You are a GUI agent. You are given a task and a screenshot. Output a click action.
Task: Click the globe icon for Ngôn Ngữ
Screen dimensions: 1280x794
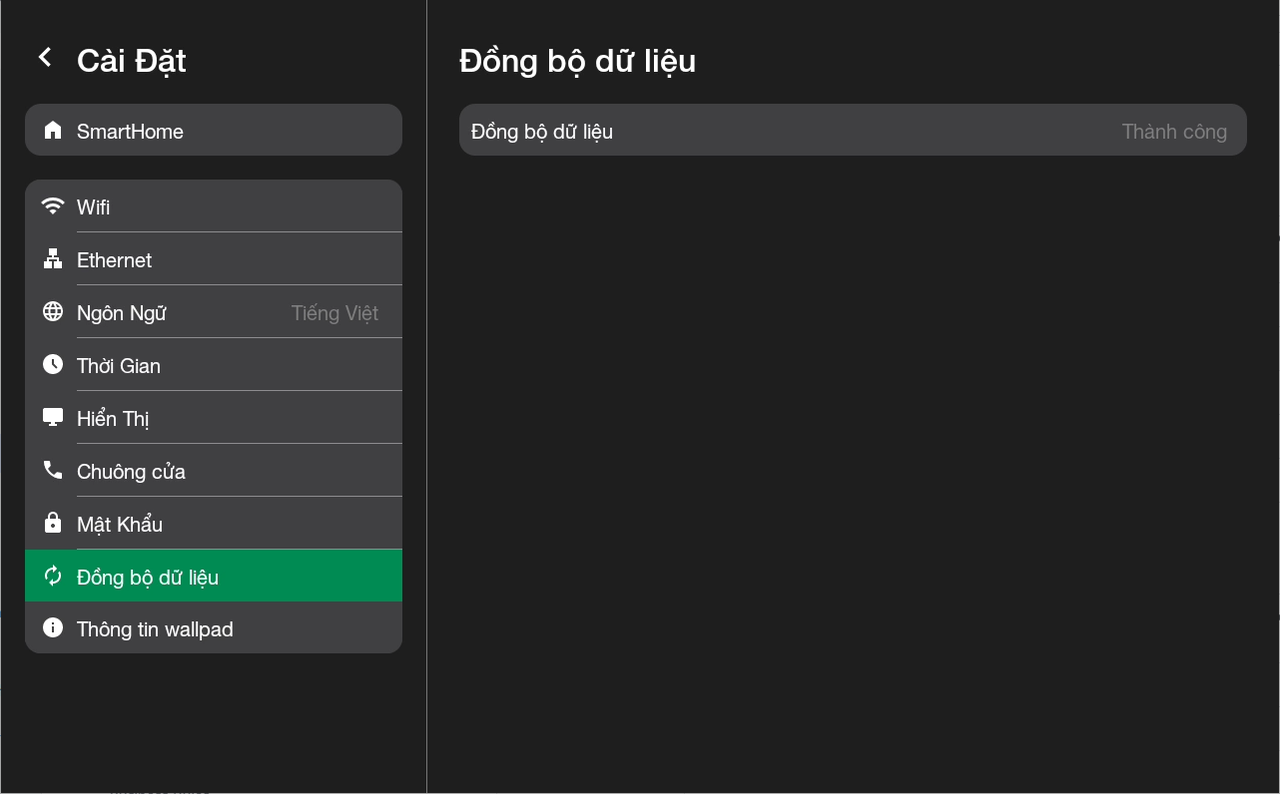(x=53, y=312)
